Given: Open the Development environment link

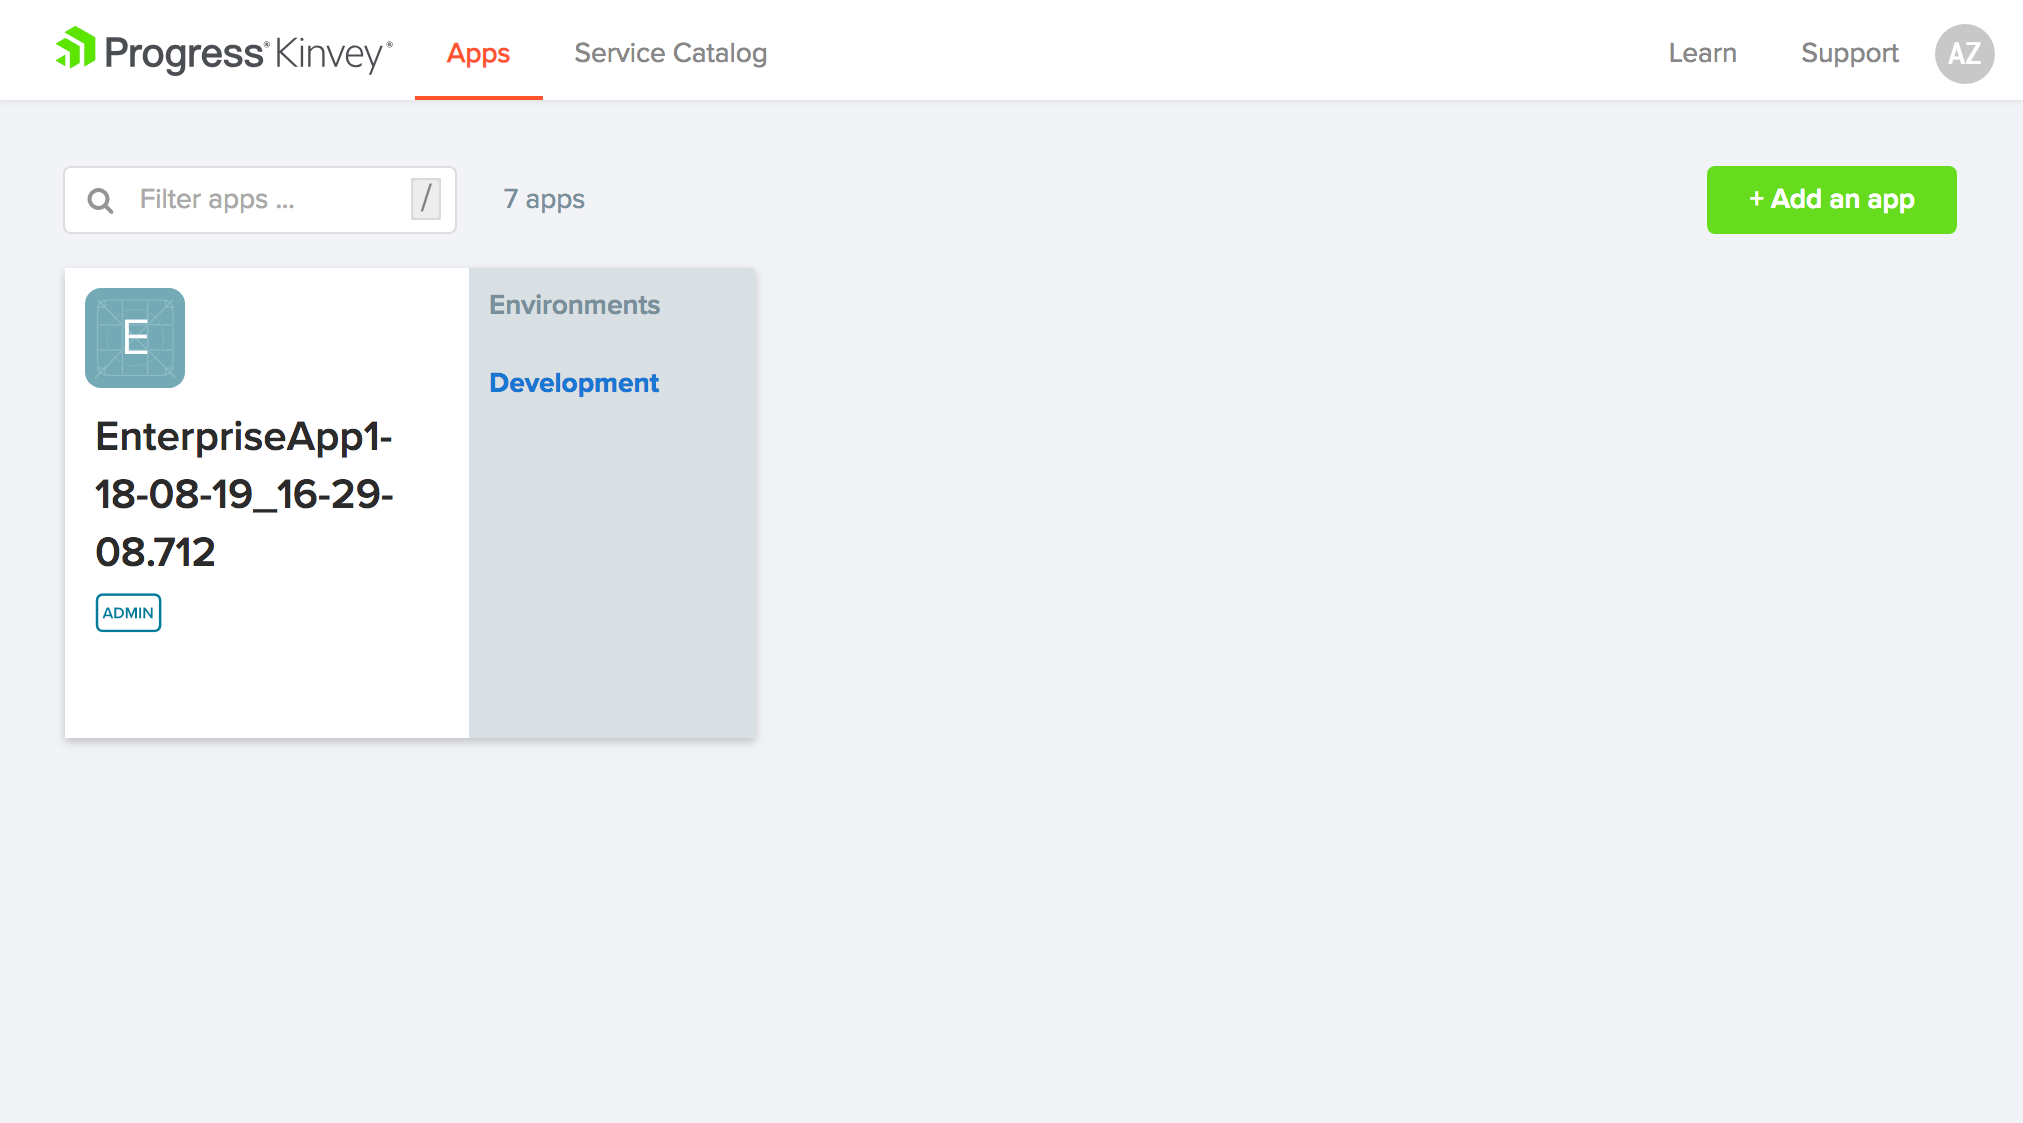Looking at the screenshot, I should [574, 383].
